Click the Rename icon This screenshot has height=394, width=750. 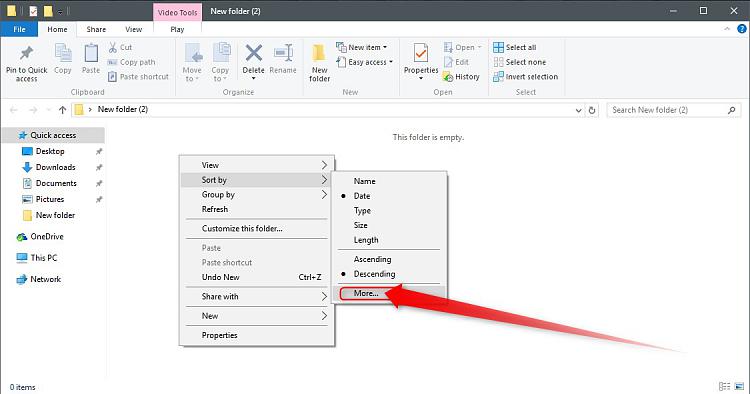[x=283, y=53]
